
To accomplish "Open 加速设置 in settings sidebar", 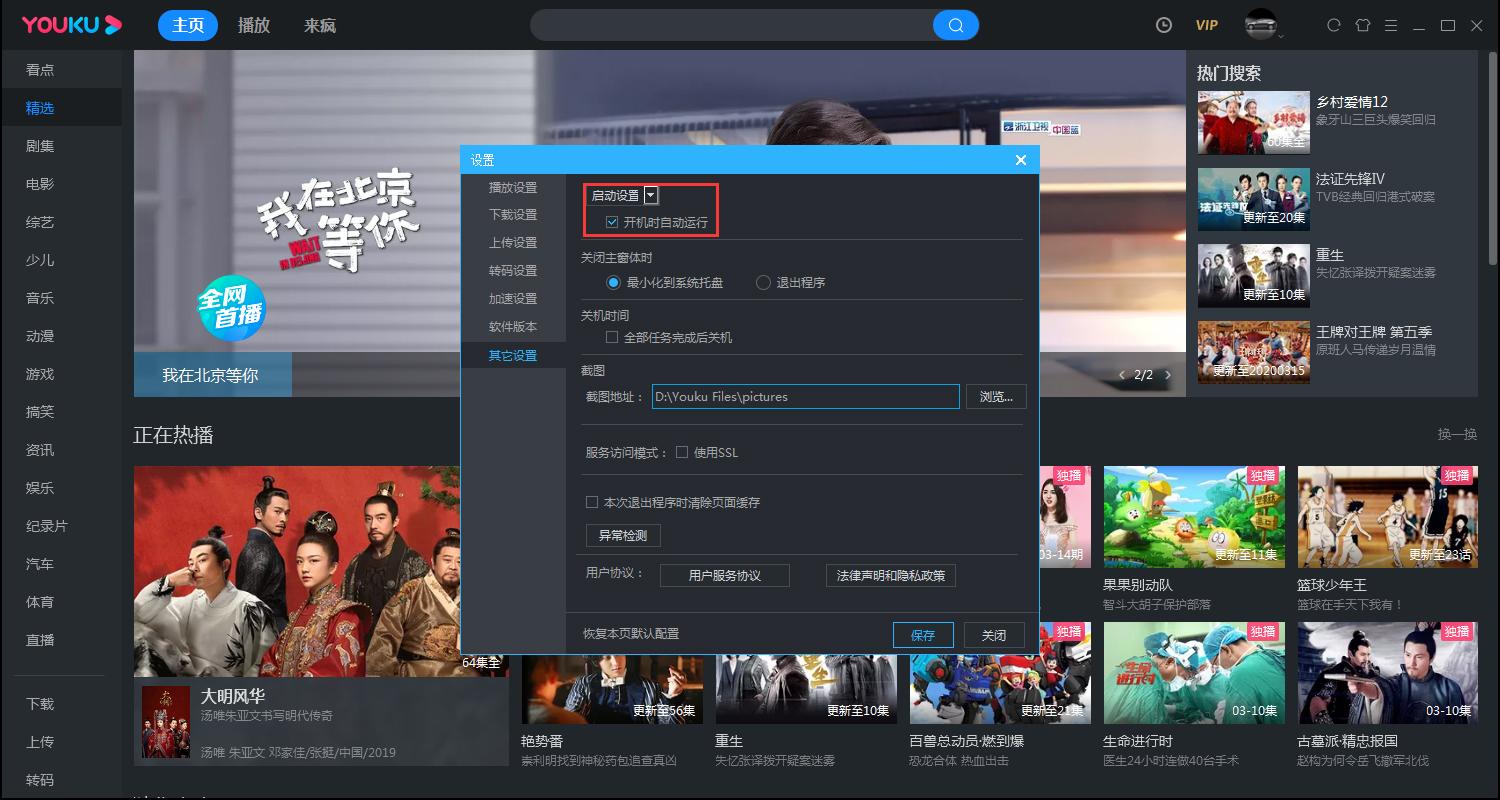I will 513,299.
